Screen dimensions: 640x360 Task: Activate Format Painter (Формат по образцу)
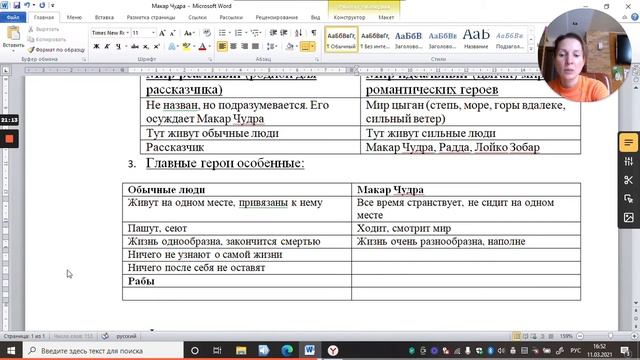56,50
